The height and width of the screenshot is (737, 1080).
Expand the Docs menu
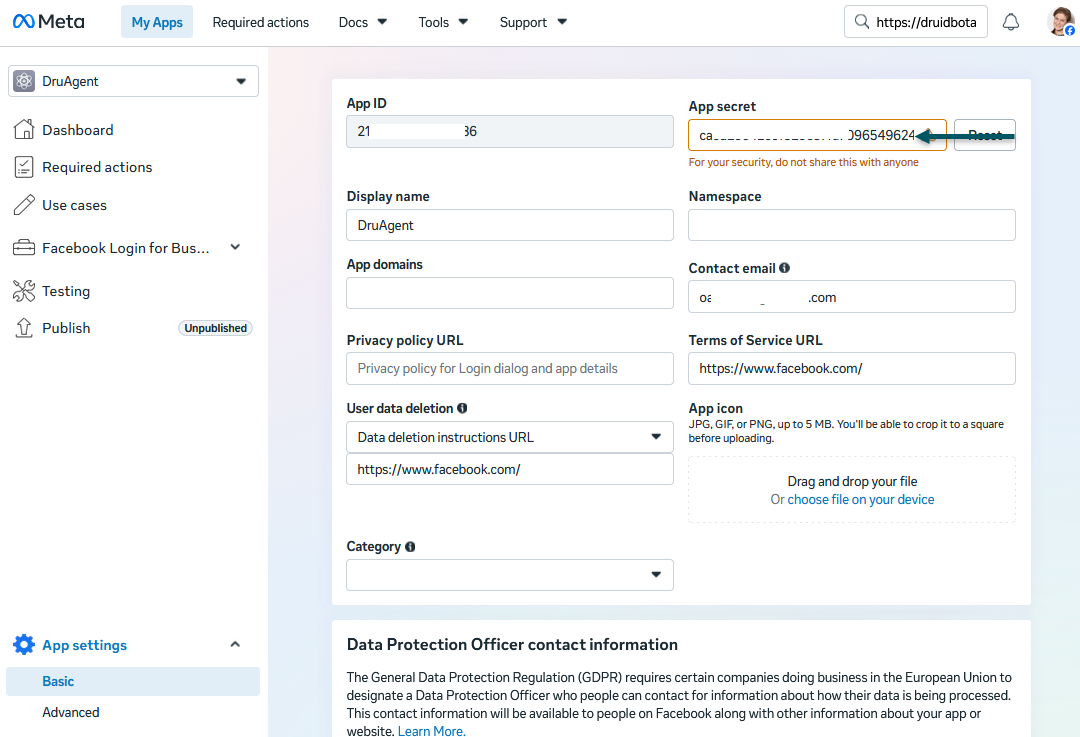pyautogui.click(x=363, y=22)
